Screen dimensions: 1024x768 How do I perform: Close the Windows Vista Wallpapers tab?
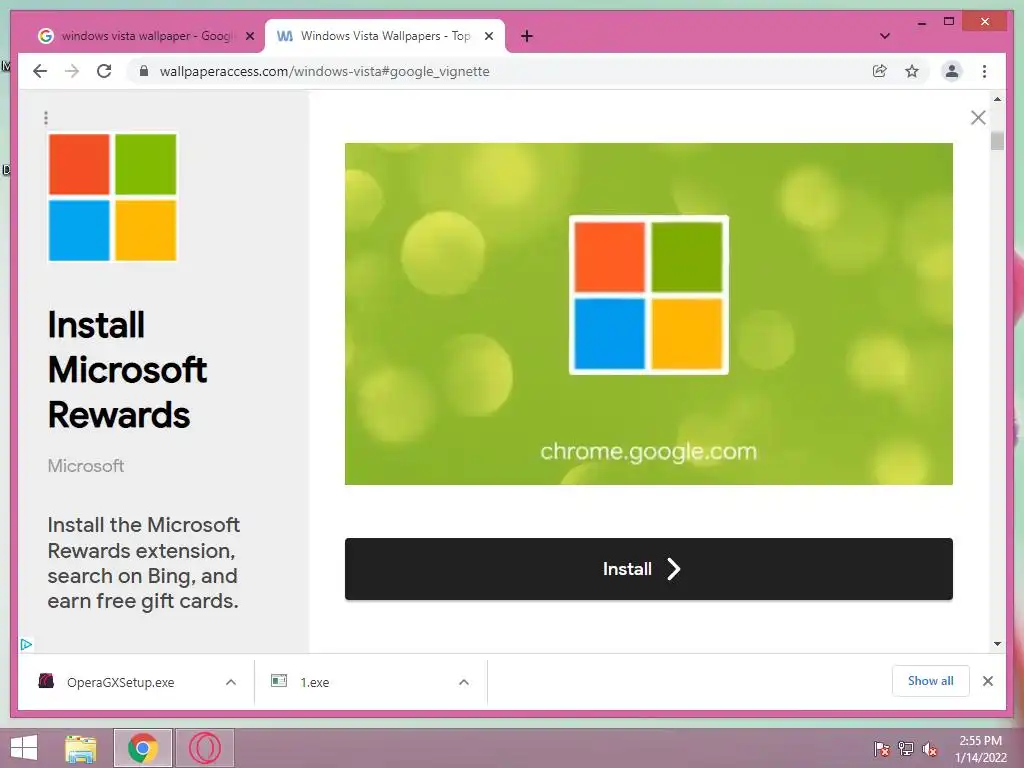pyautogui.click(x=488, y=36)
